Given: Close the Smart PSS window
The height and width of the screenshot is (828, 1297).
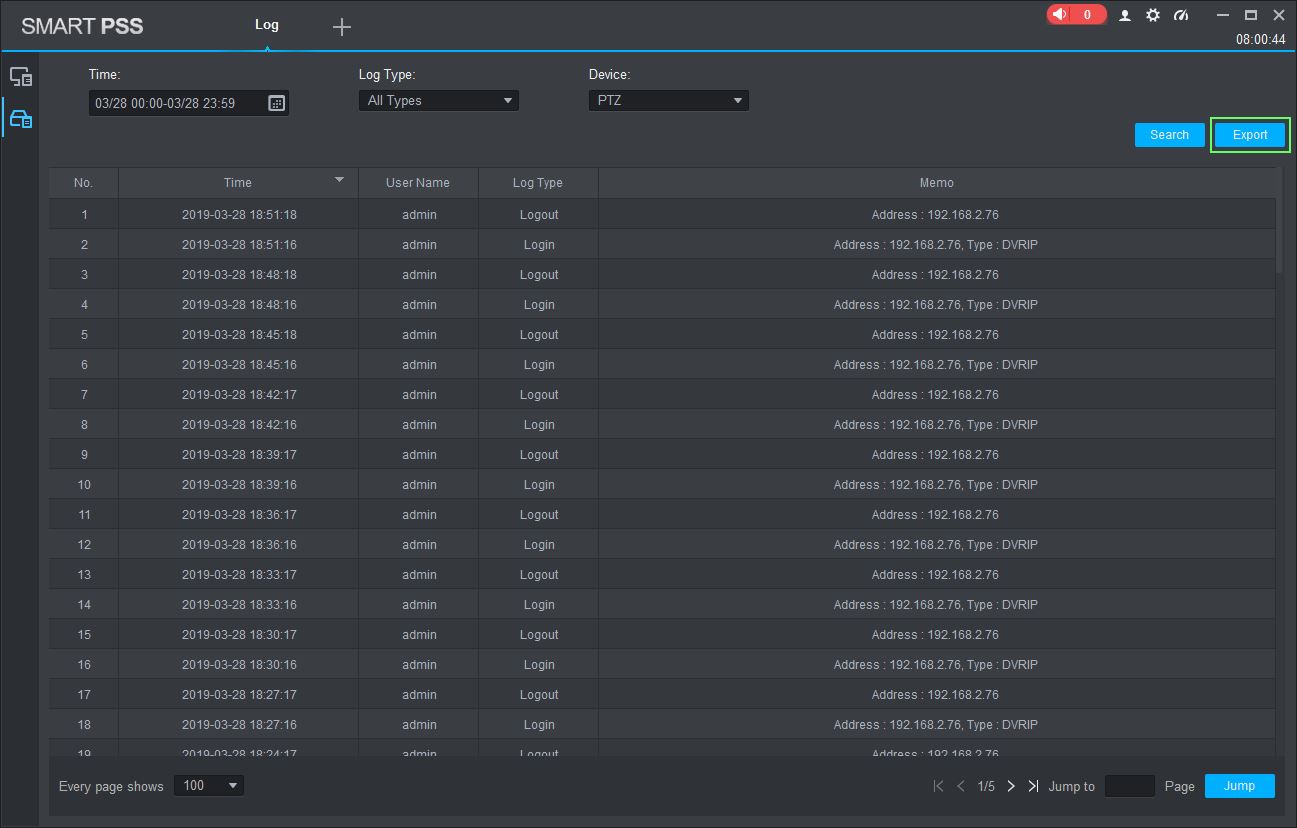Looking at the screenshot, I should pos(1278,15).
